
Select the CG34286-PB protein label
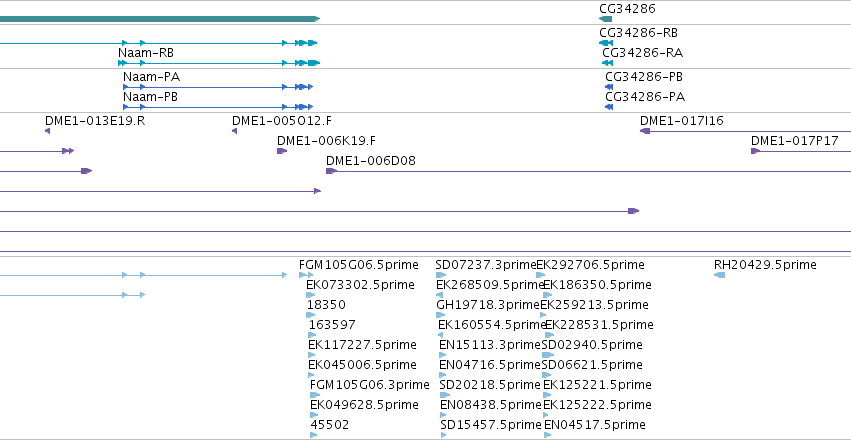tap(645, 76)
